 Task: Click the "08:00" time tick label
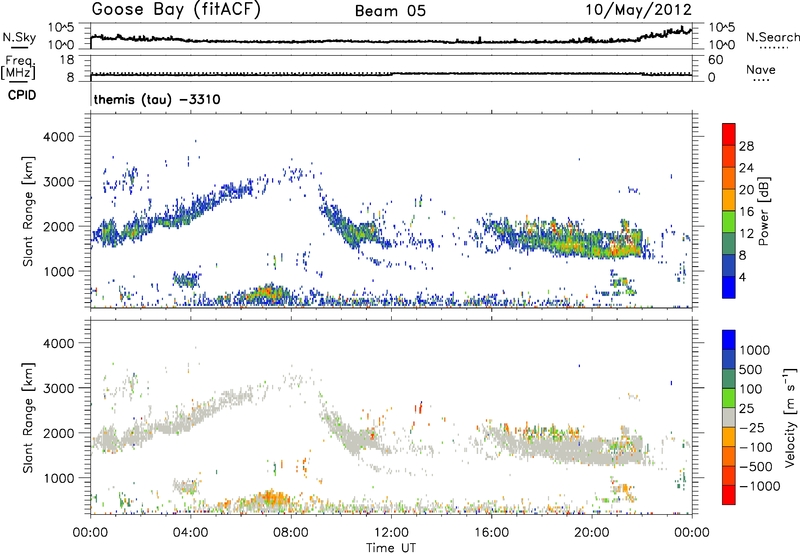coord(291,533)
